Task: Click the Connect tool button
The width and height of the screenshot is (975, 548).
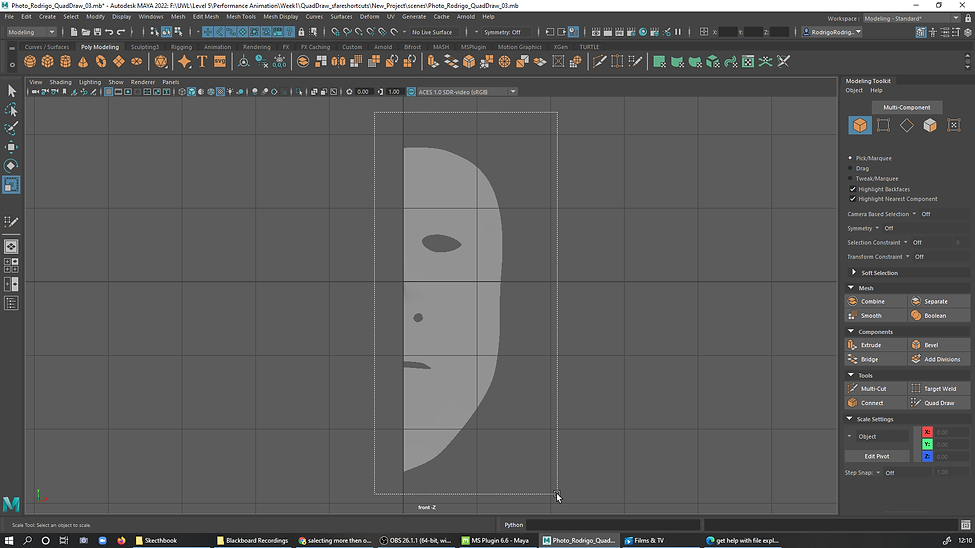Action: tap(876, 402)
